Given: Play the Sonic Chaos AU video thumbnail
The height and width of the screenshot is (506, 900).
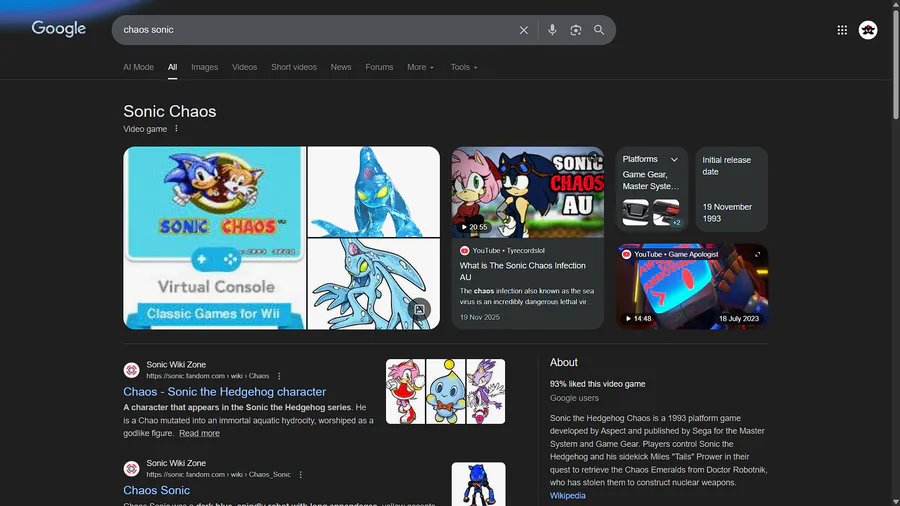Looking at the screenshot, I should pos(527,192).
